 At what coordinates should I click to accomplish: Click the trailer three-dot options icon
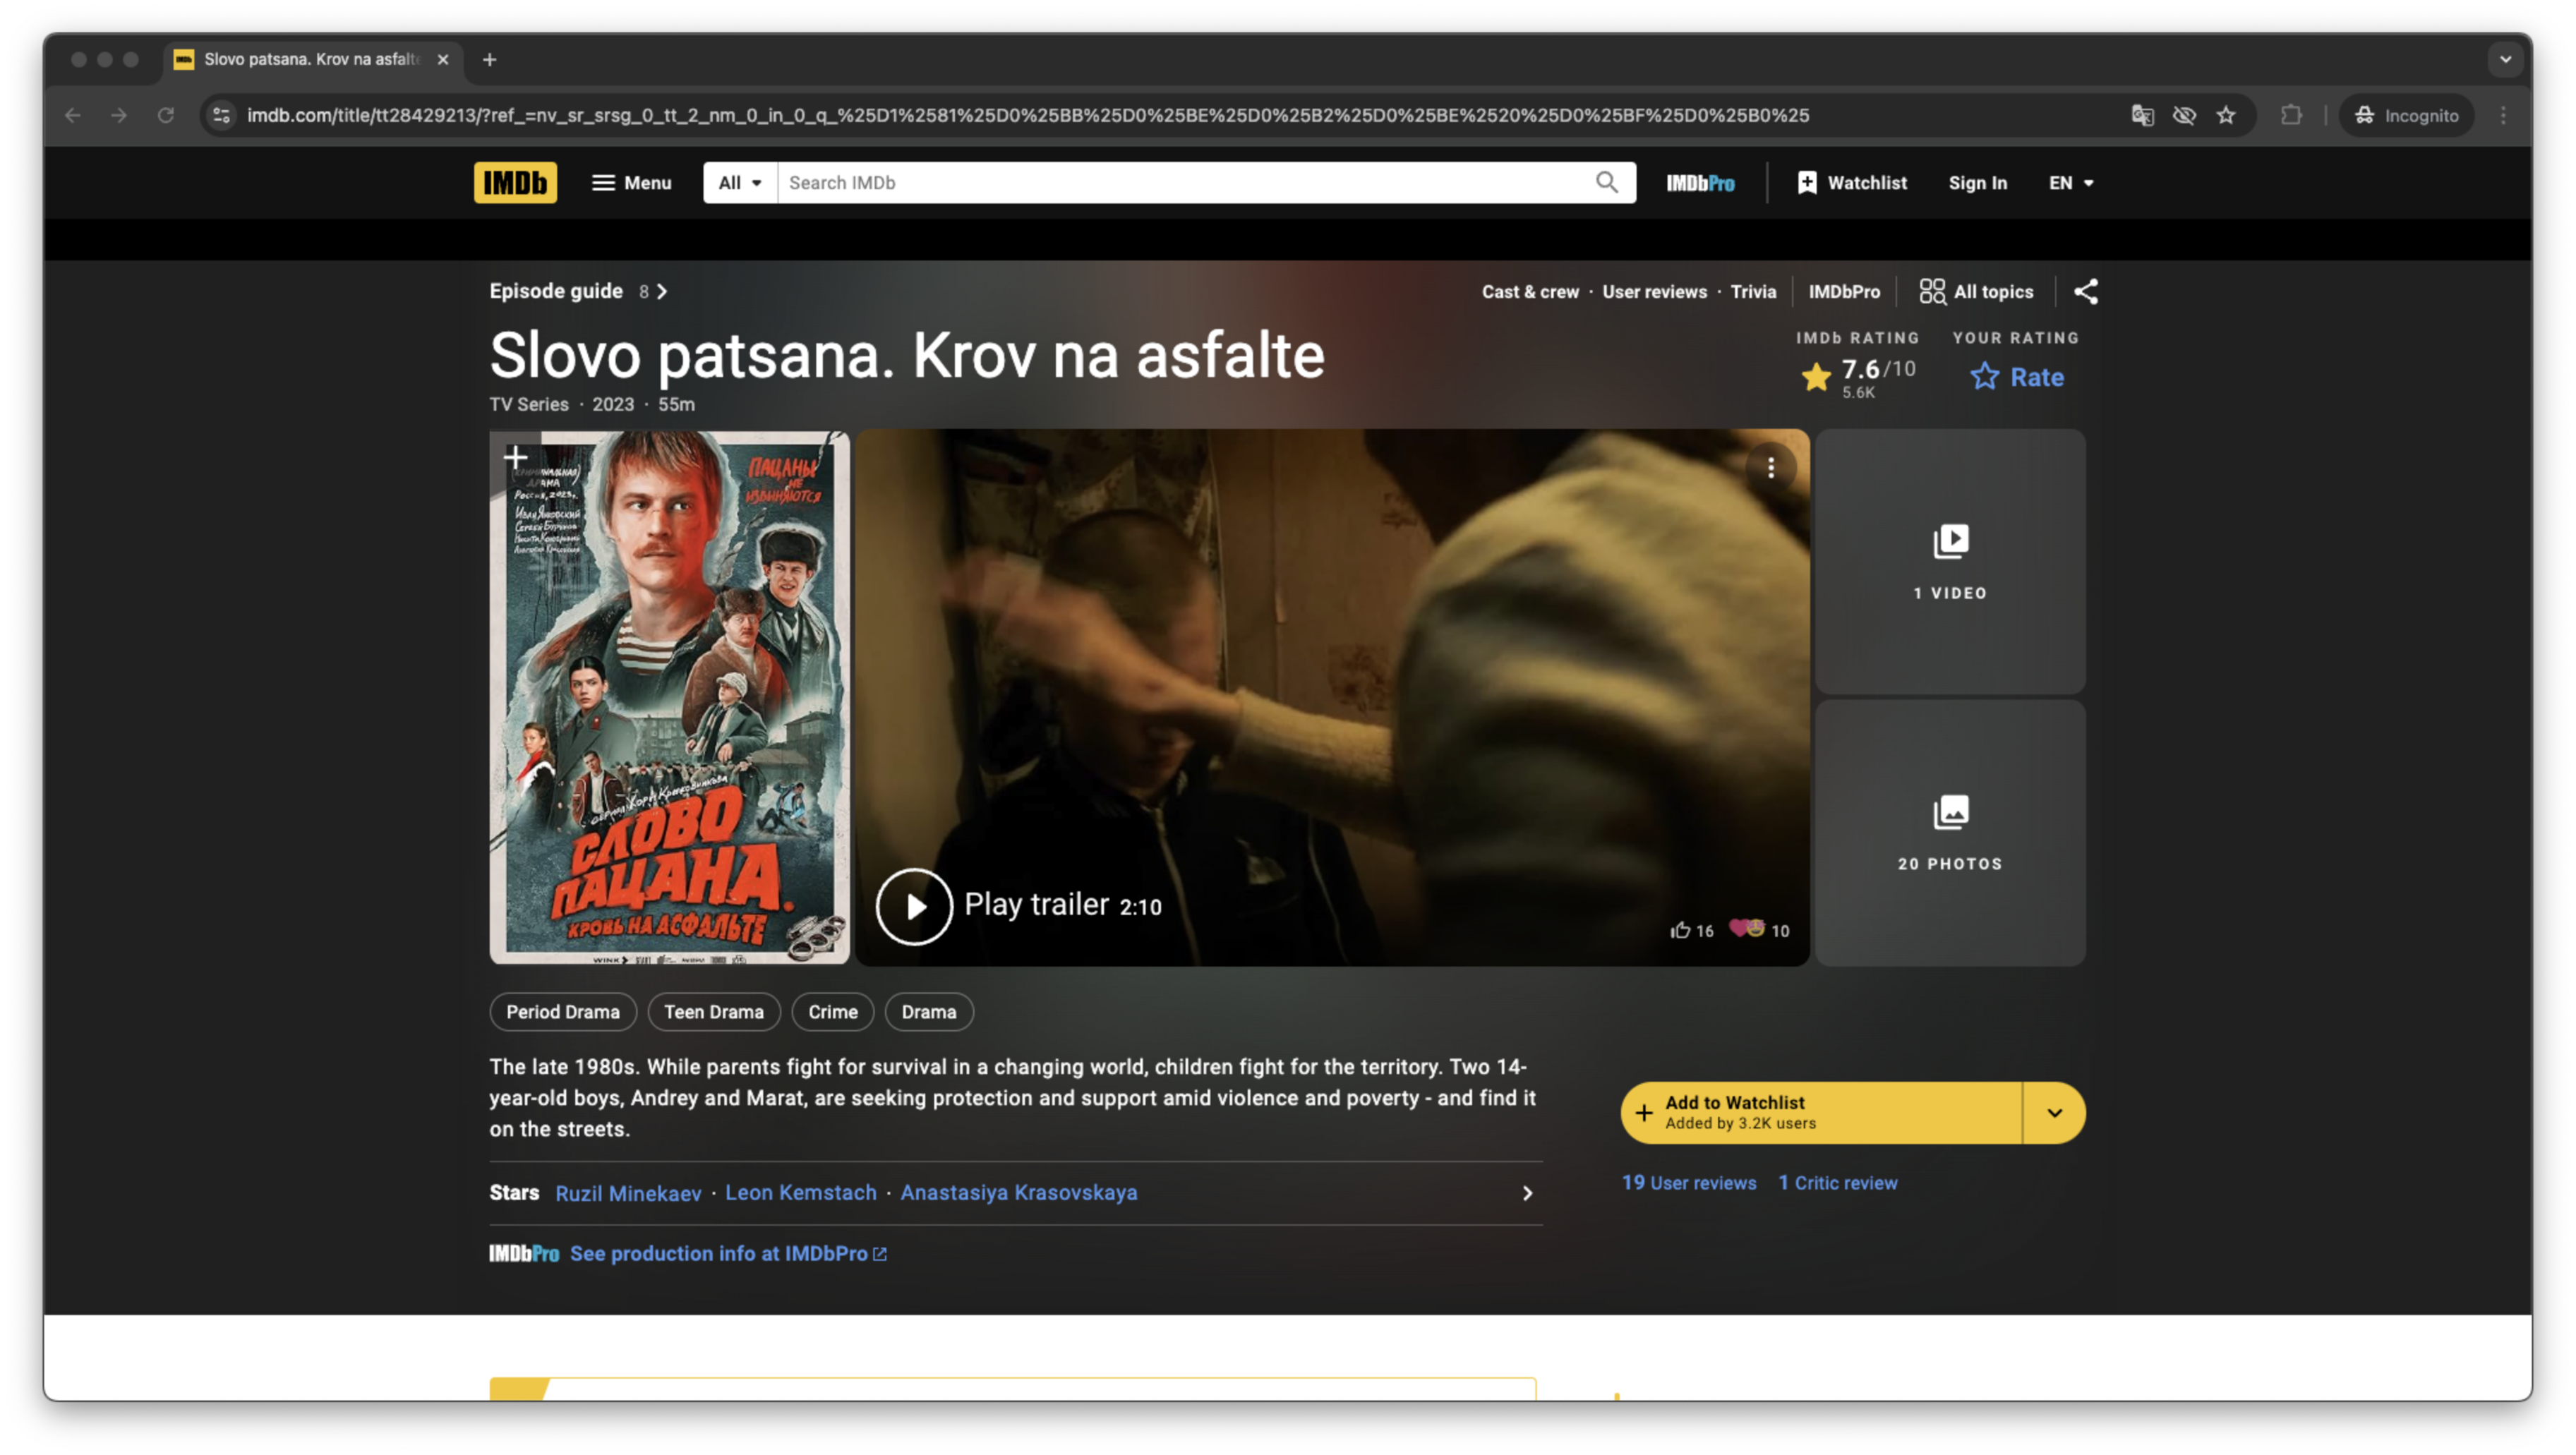(x=1770, y=467)
